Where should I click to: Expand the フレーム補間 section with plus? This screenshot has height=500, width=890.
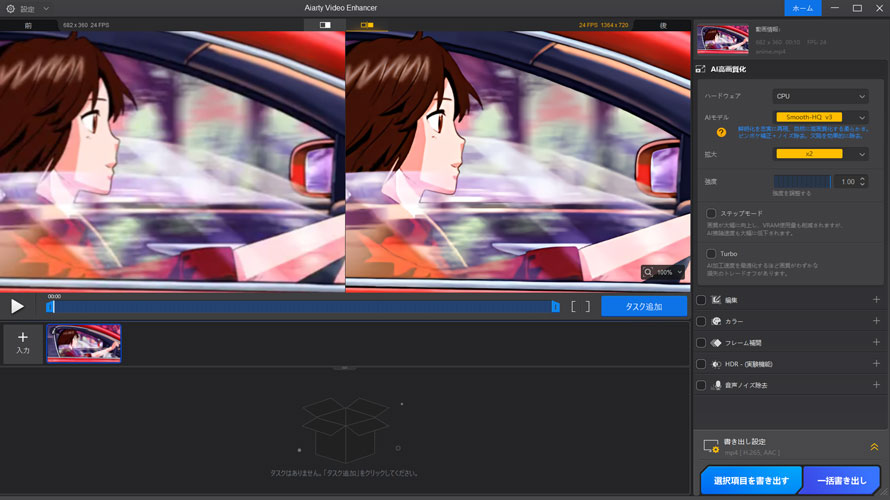pos(876,342)
